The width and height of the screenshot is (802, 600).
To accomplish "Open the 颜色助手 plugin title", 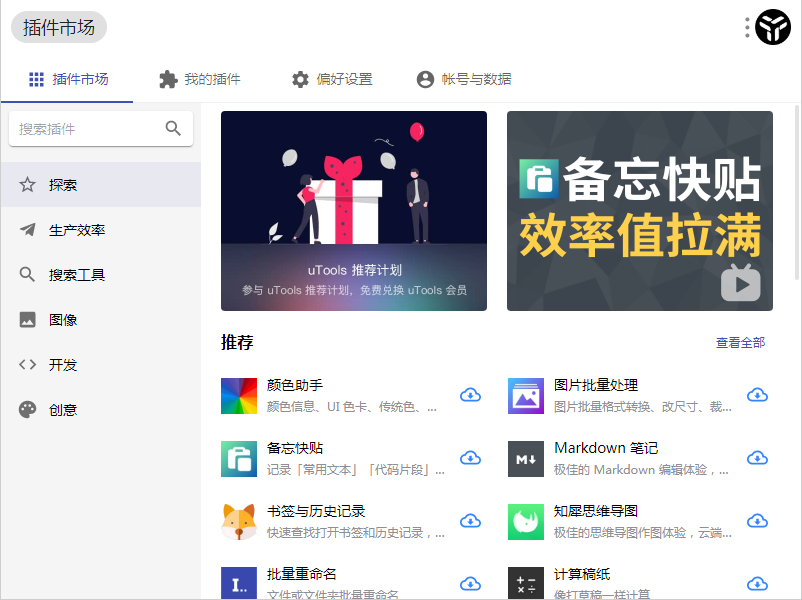I will tap(295, 385).
